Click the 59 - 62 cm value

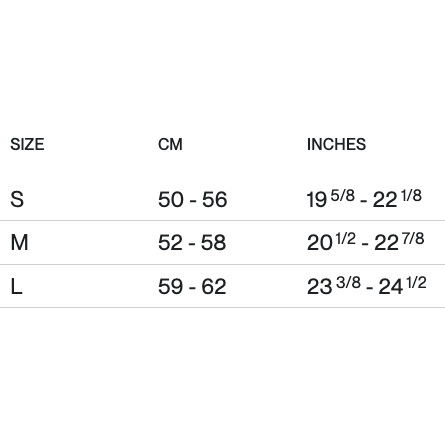pyautogui.click(x=192, y=286)
